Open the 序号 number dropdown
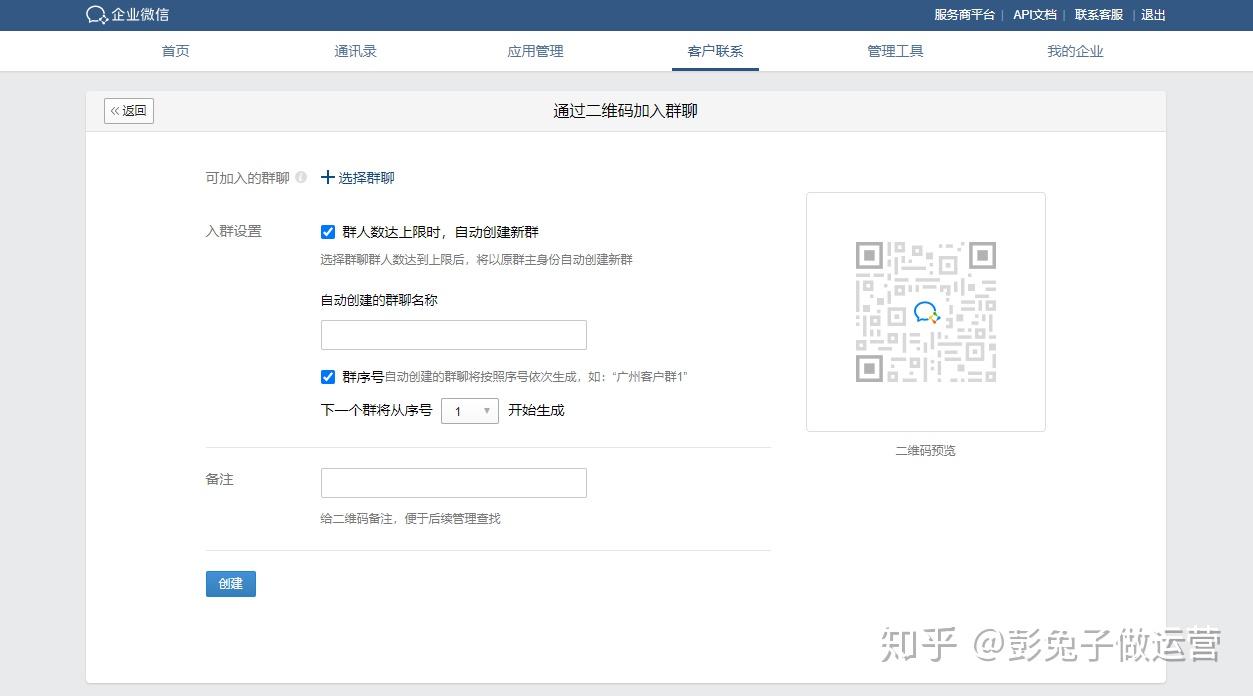1253x696 pixels. point(470,411)
